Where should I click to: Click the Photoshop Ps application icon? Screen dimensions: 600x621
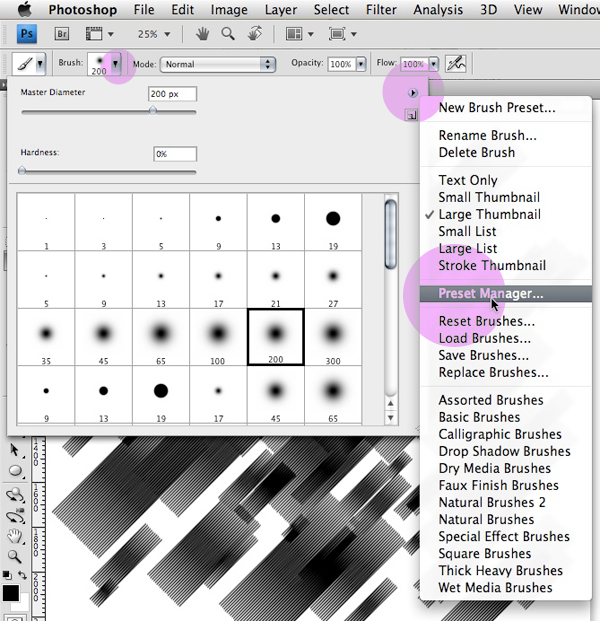(27, 34)
